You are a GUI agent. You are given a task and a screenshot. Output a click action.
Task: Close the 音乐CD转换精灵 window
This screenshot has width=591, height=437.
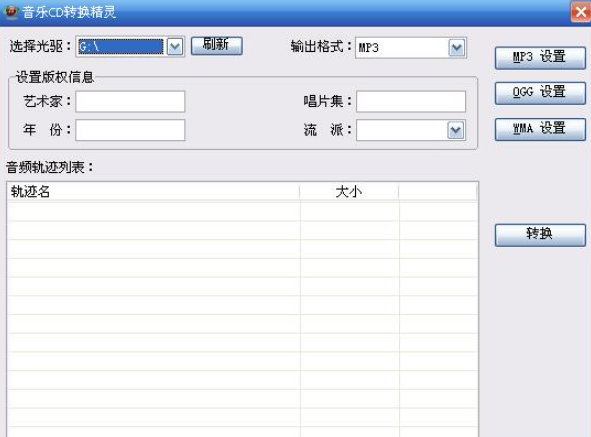[580, 12]
